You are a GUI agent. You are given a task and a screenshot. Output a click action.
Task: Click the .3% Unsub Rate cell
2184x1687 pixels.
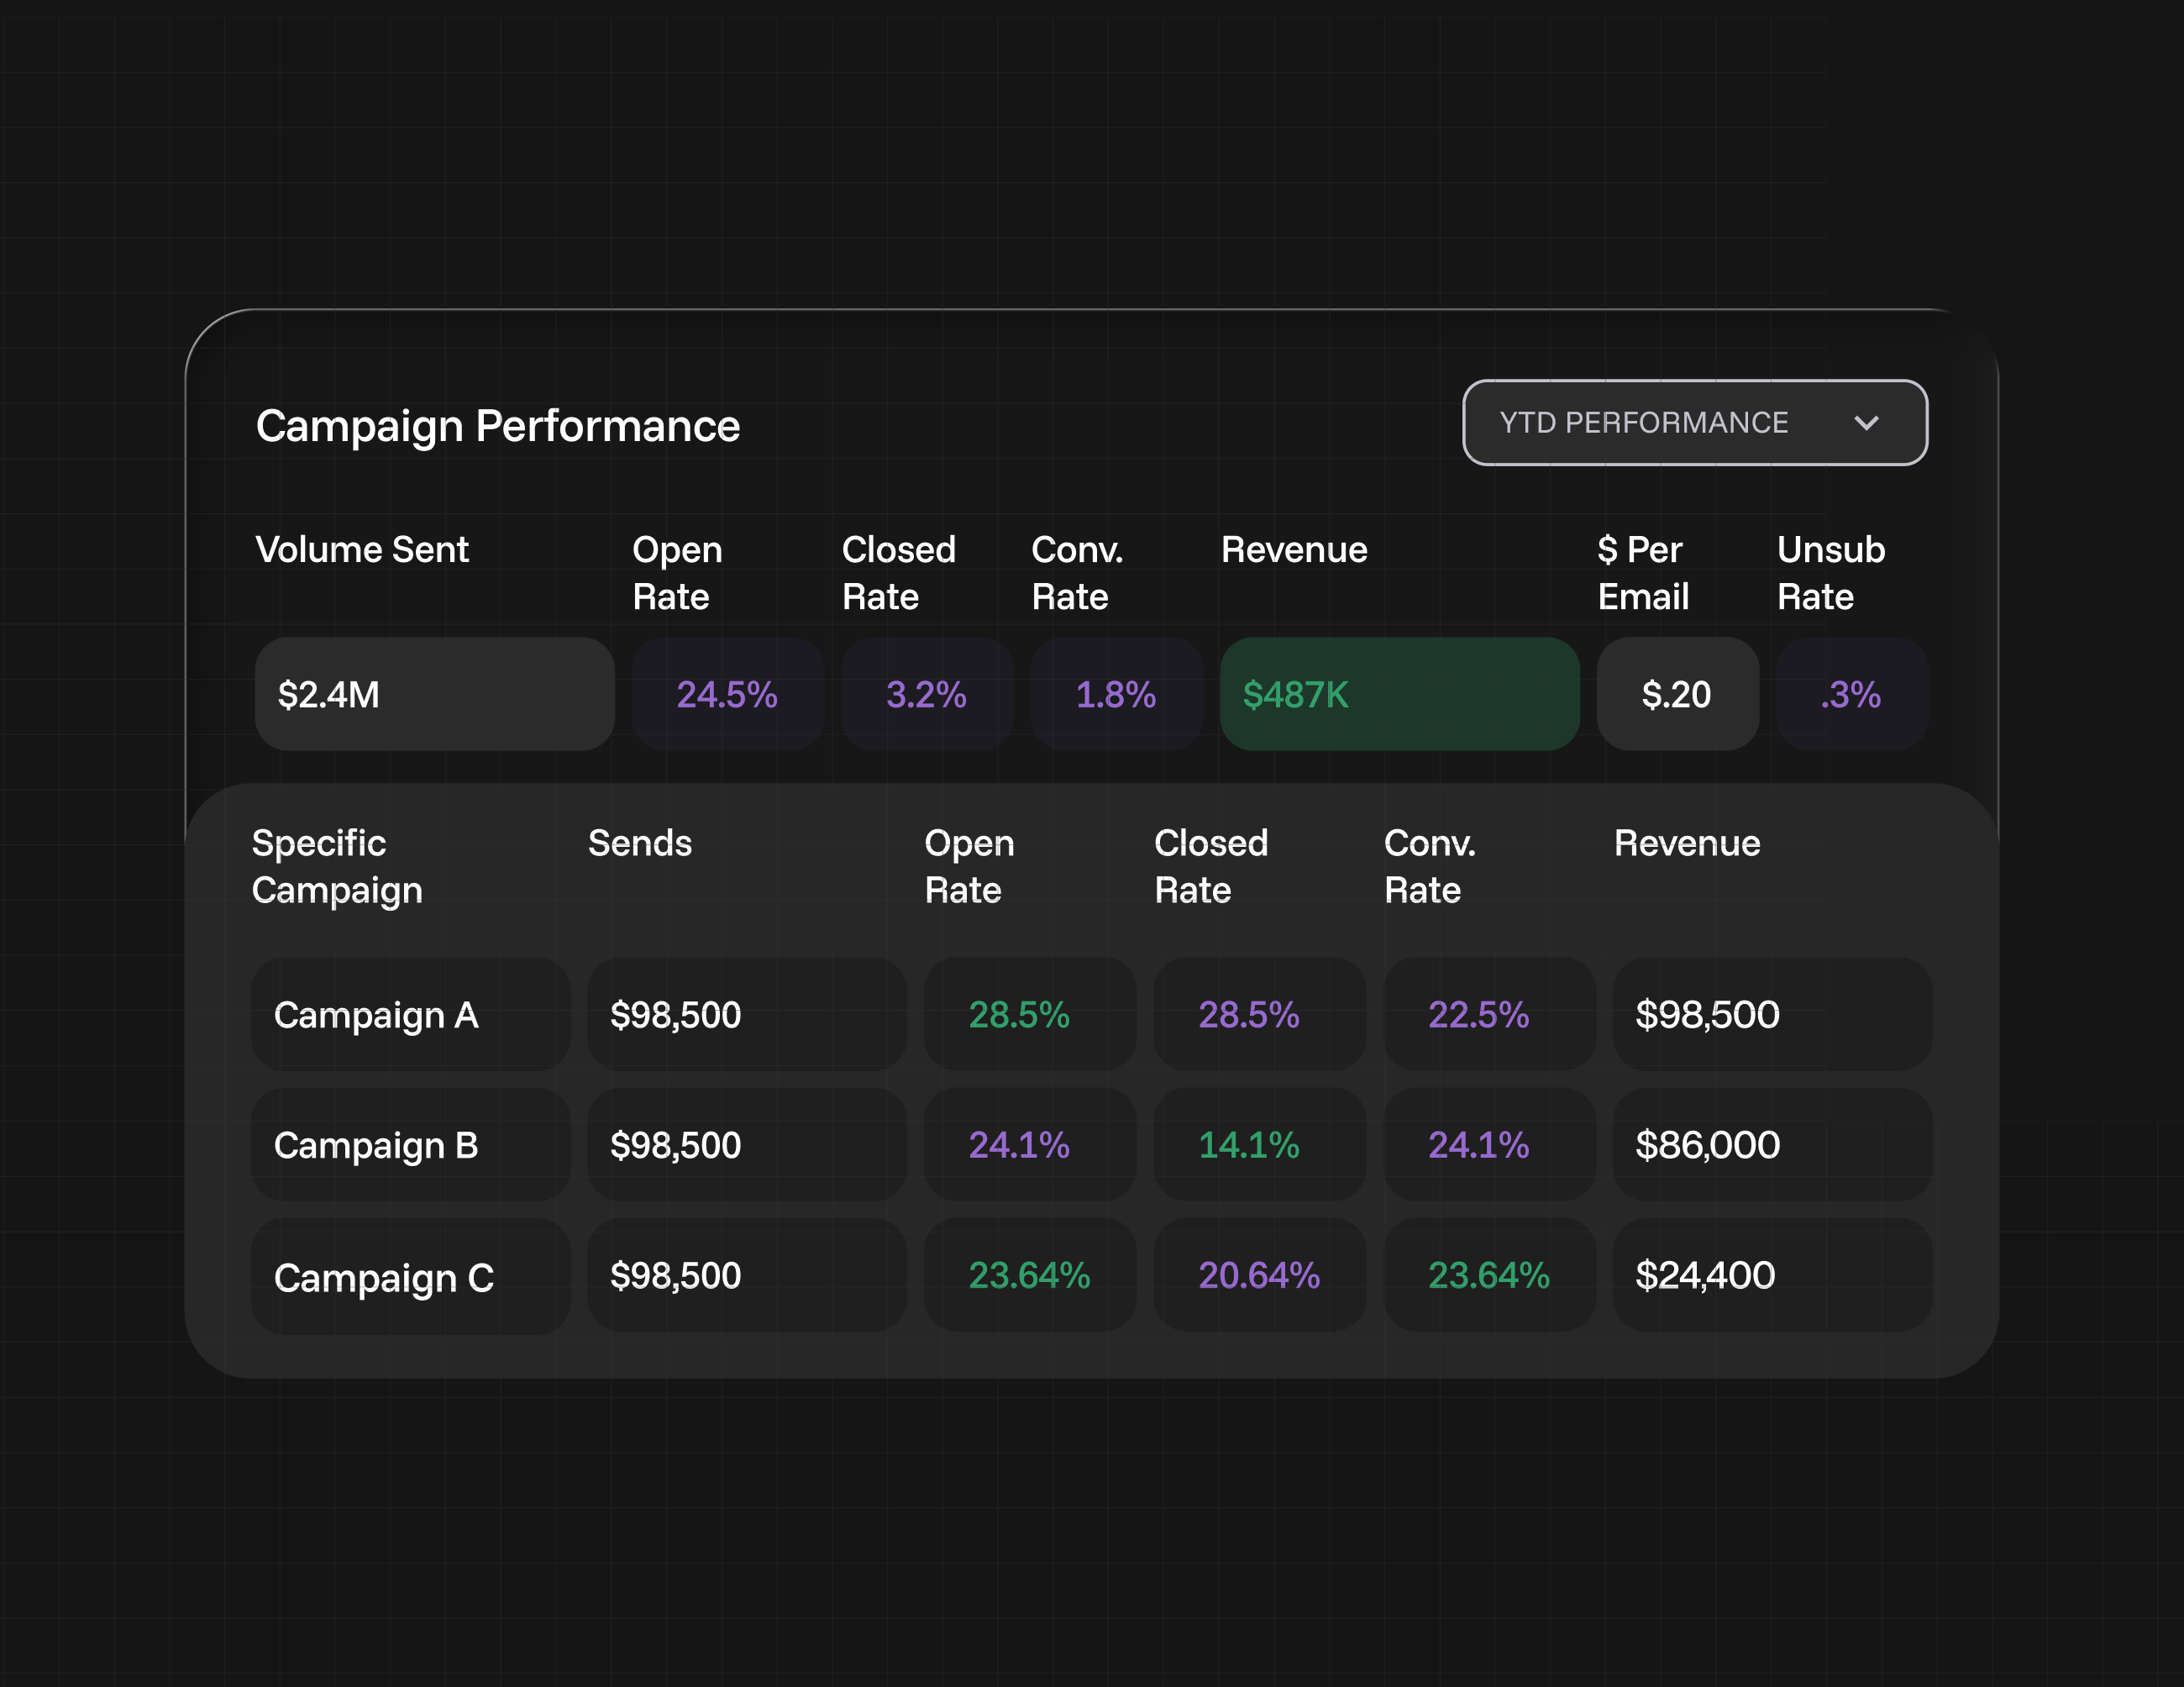tap(1851, 694)
